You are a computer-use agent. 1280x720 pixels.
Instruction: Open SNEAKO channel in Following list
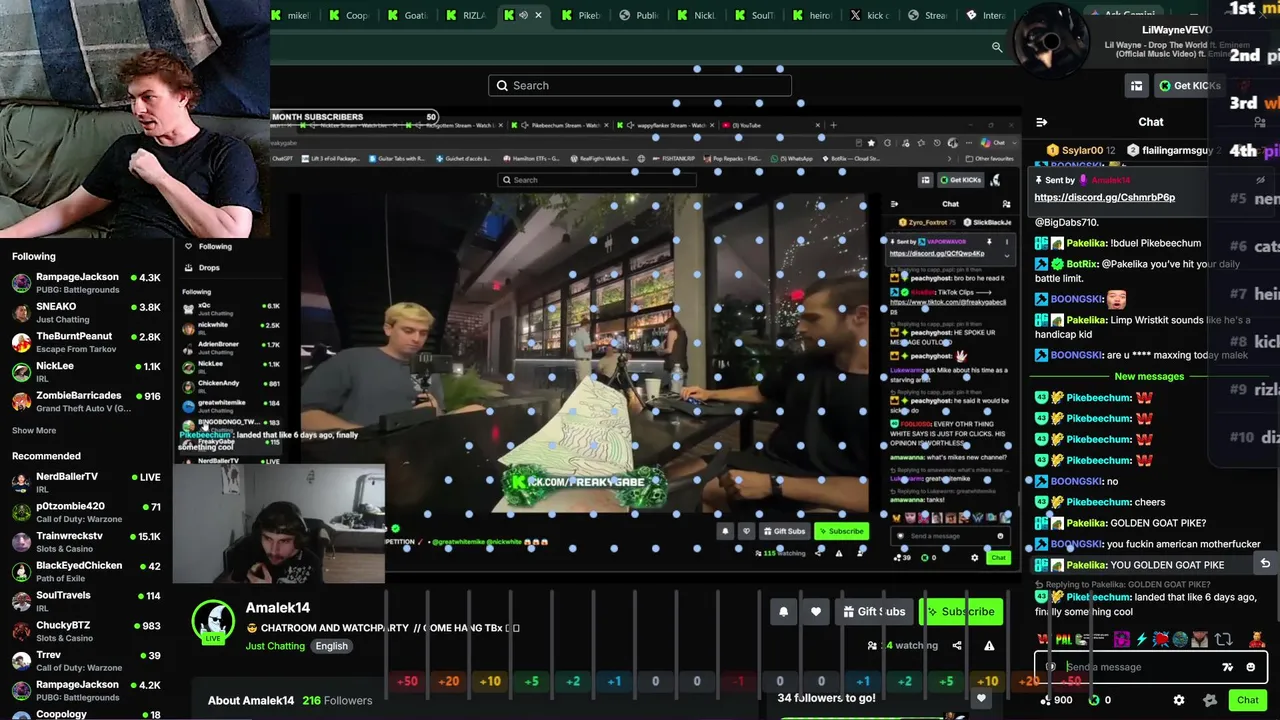[x=88, y=313]
